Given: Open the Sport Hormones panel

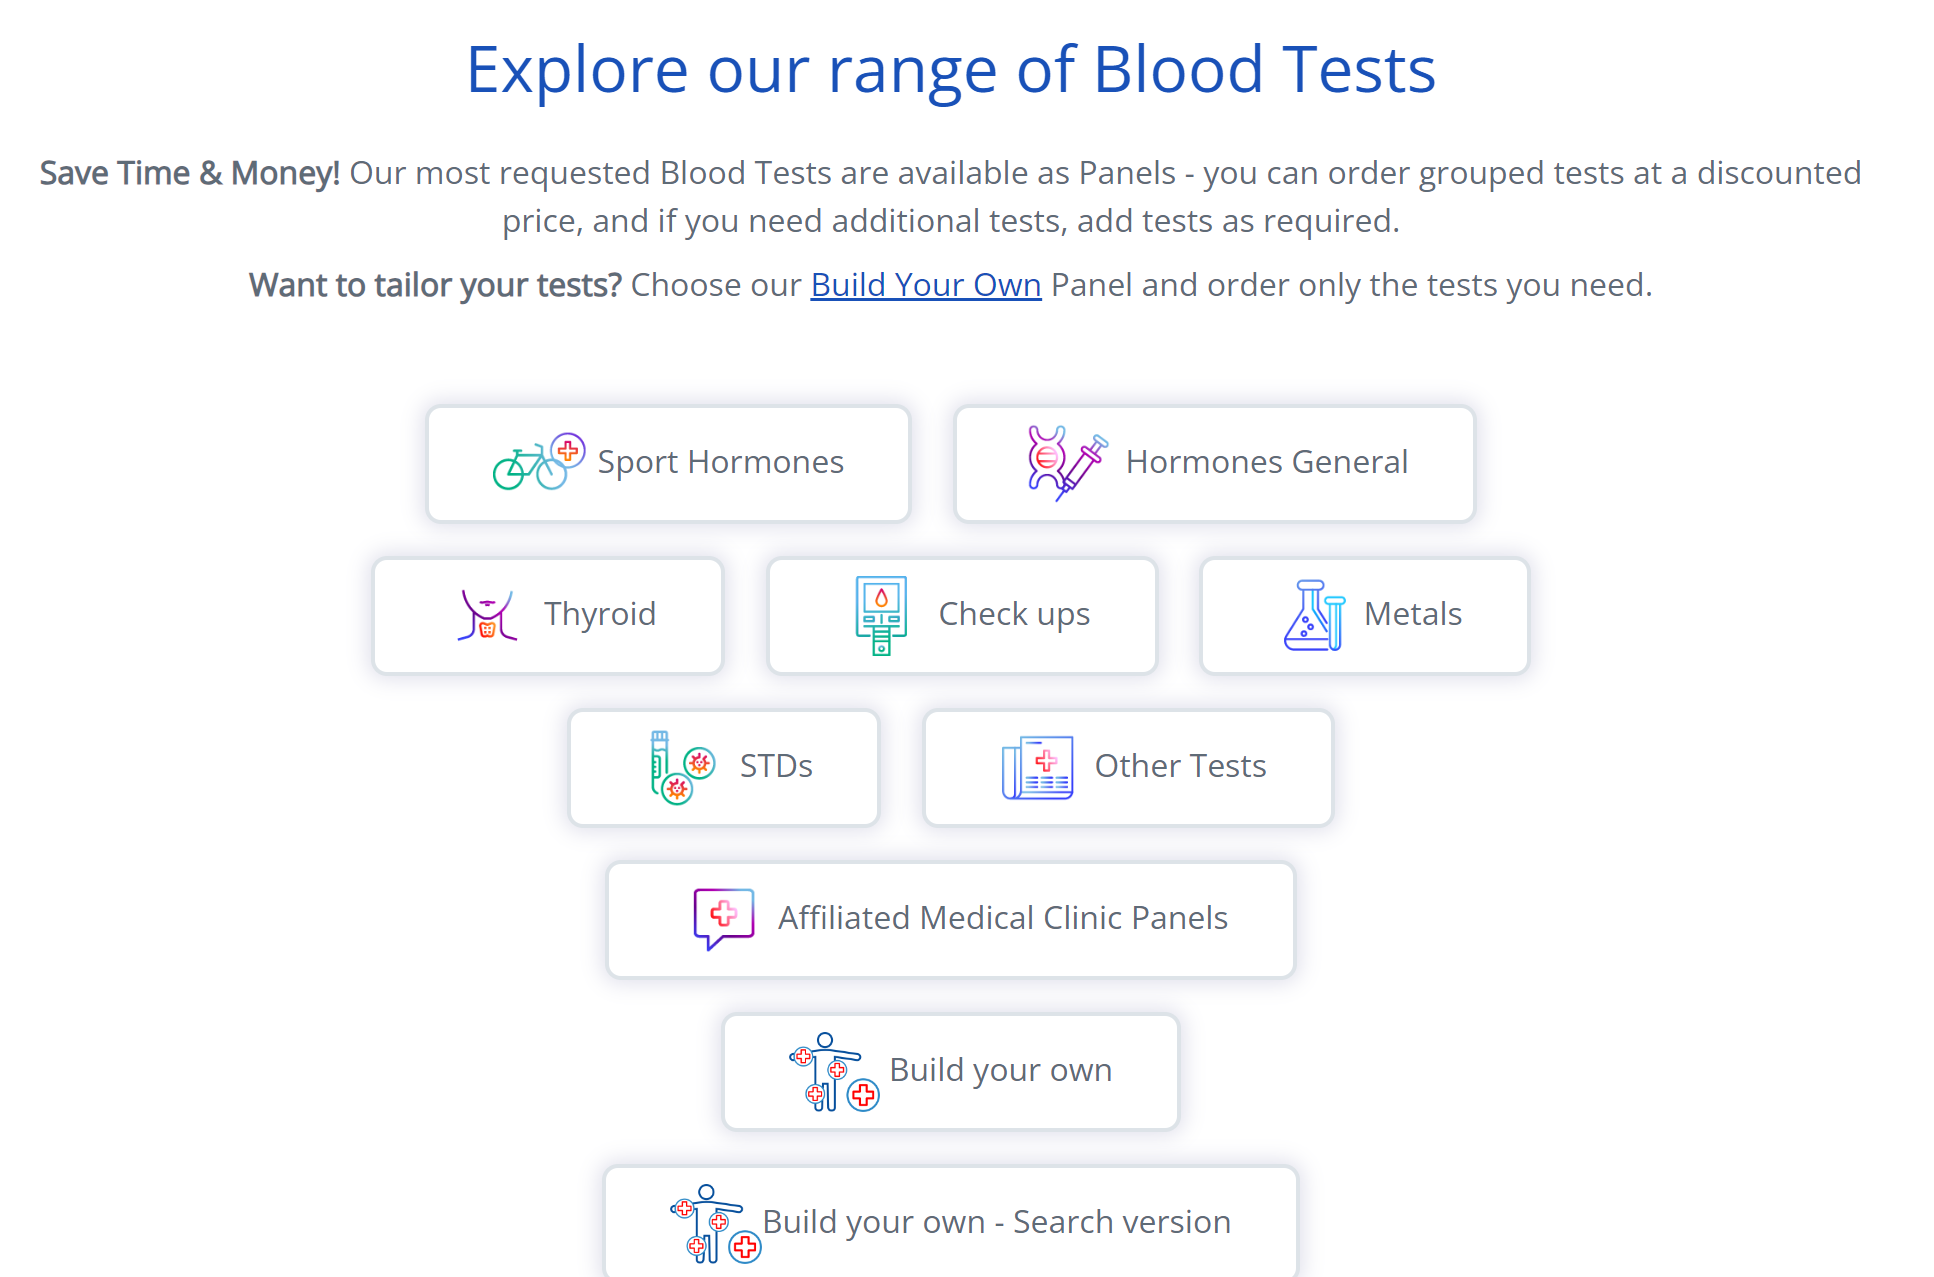Looking at the screenshot, I should click(668, 463).
